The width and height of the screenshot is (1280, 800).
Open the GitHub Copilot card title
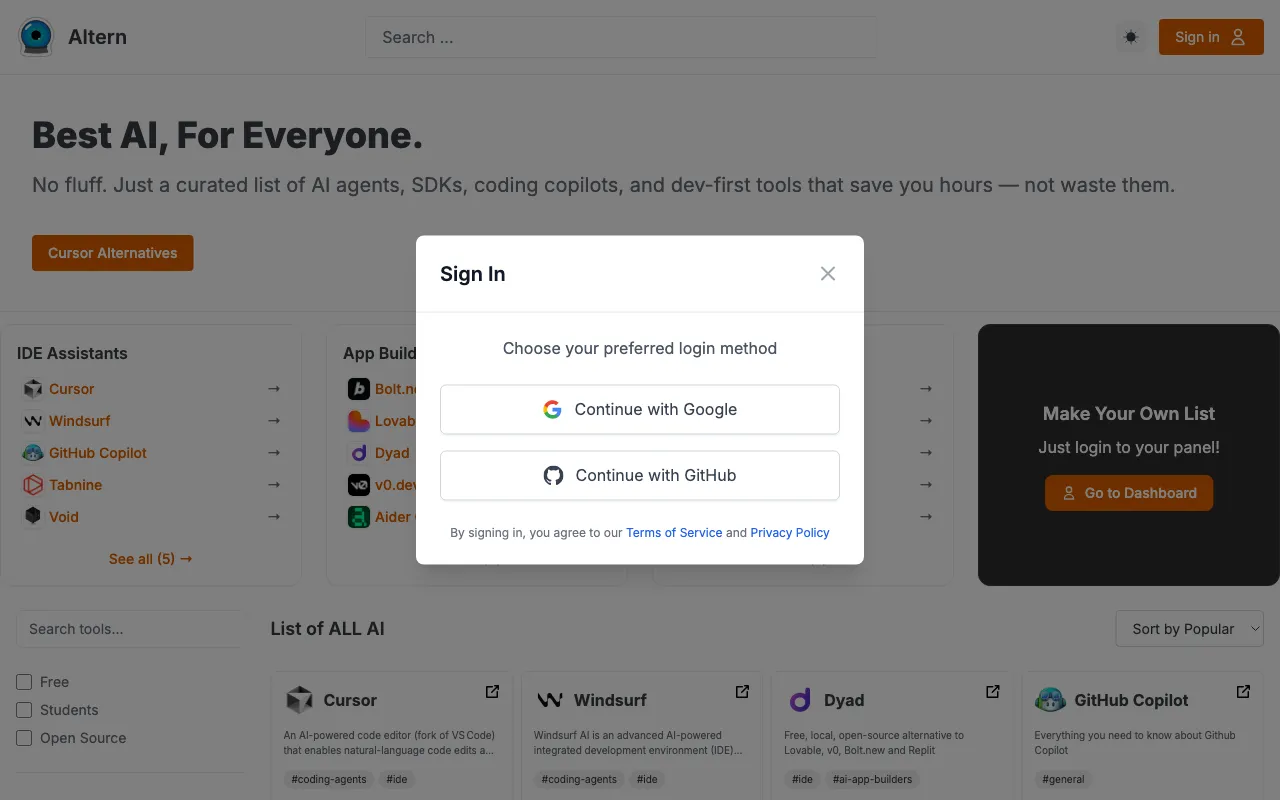click(x=1132, y=700)
